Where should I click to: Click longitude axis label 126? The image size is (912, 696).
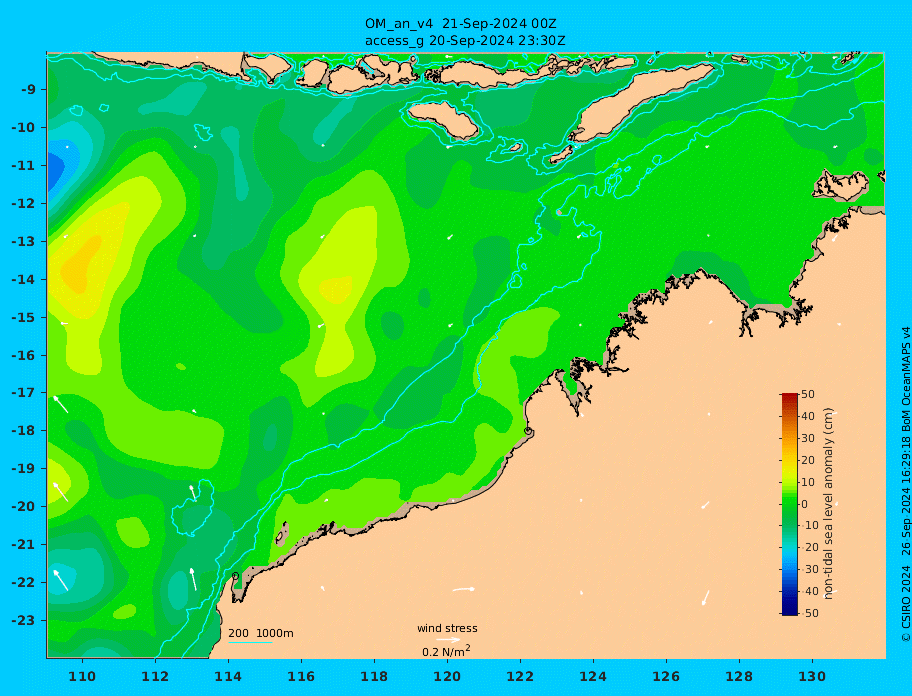tap(666, 677)
